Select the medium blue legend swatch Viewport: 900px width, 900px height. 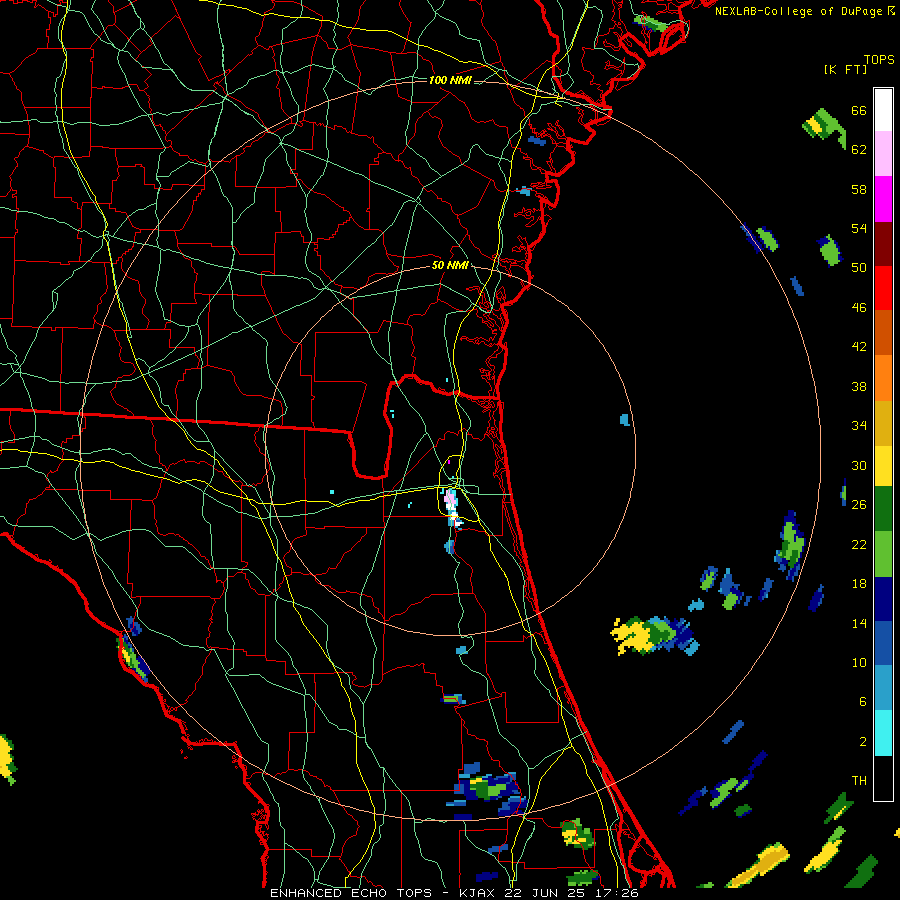(883, 643)
